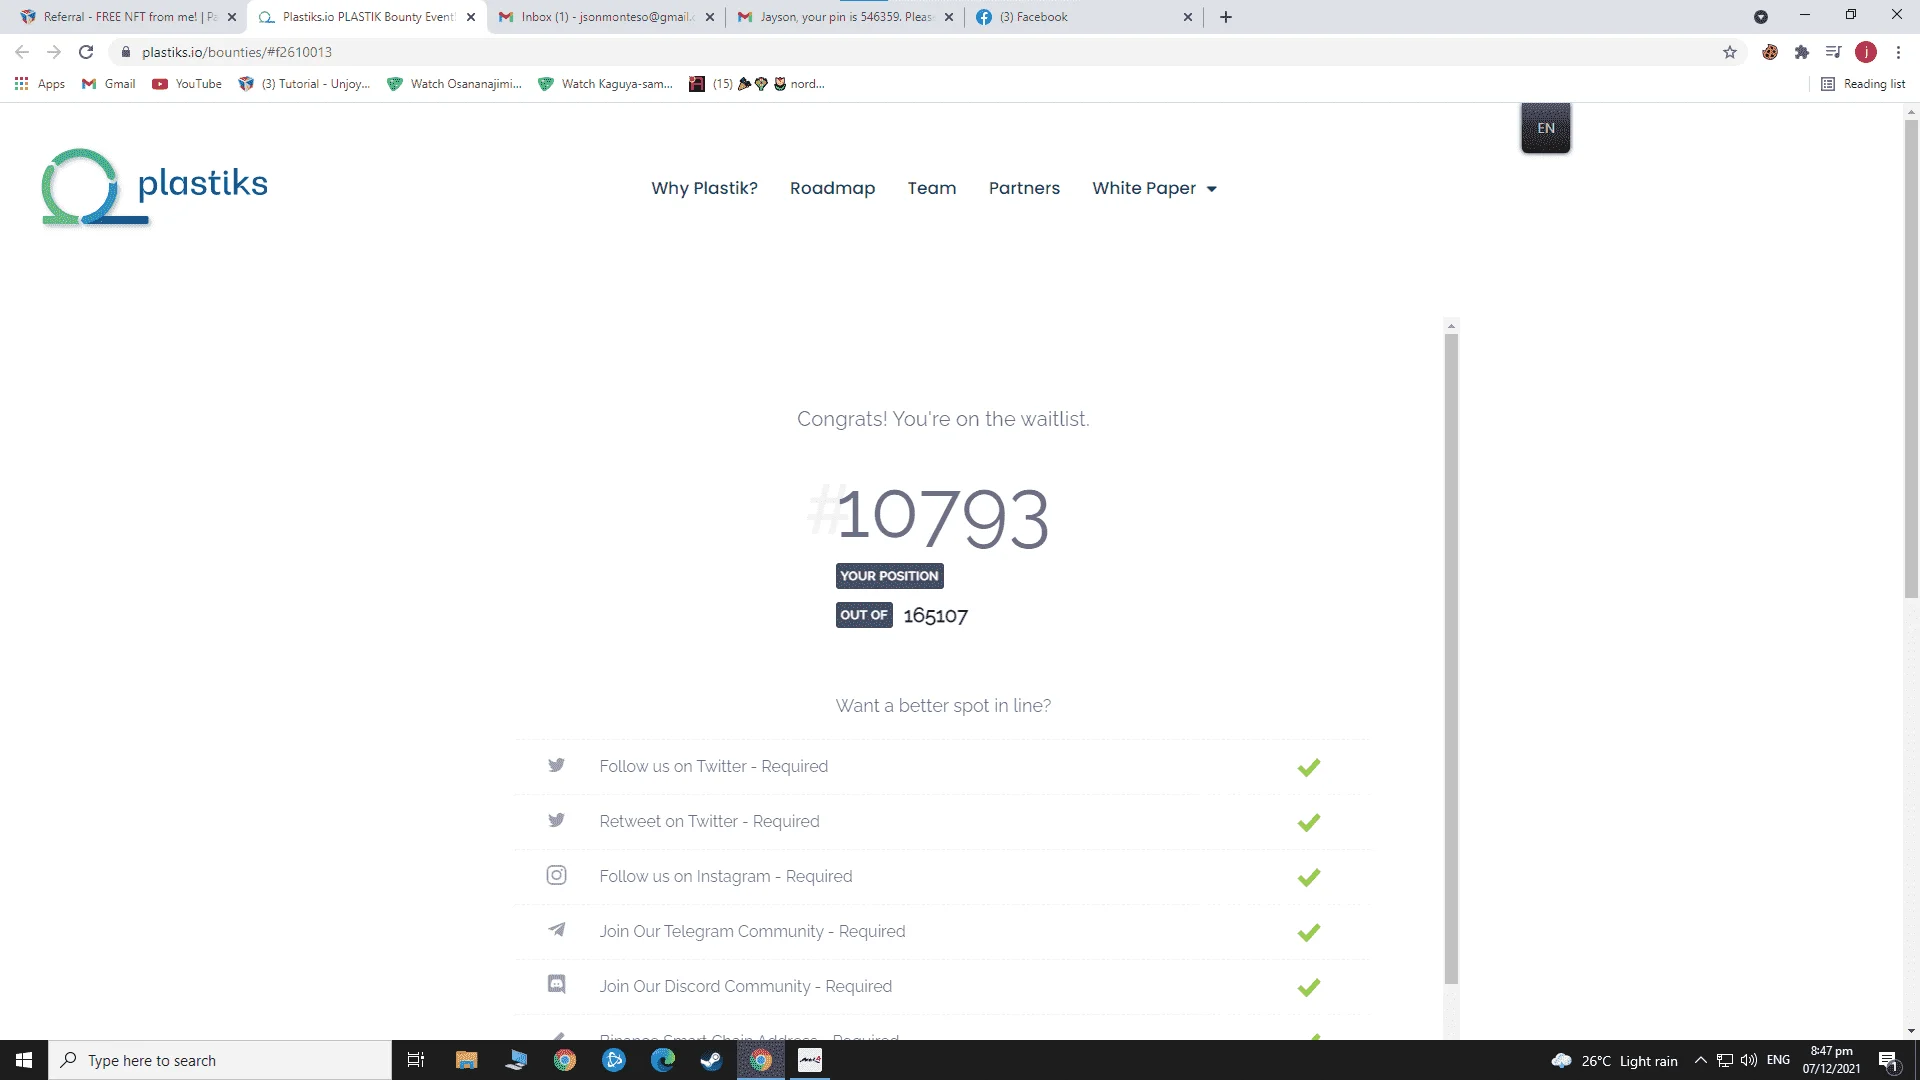Open Watch Osananajimi bookmark
The height and width of the screenshot is (1080, 1920).
point(455,84)
